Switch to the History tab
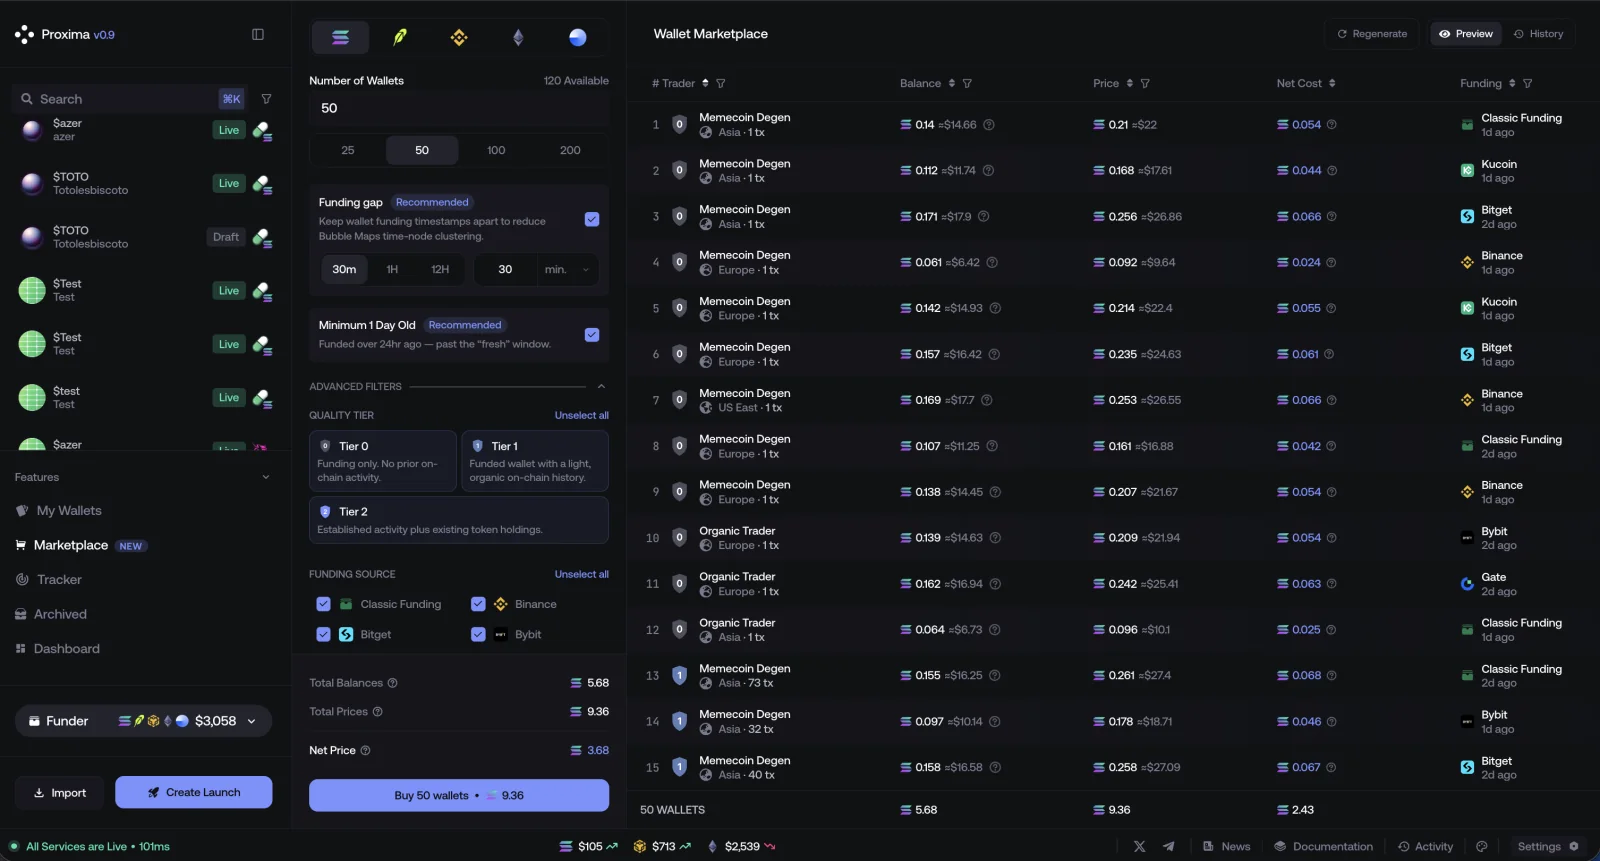 [x=1538, y=34]
